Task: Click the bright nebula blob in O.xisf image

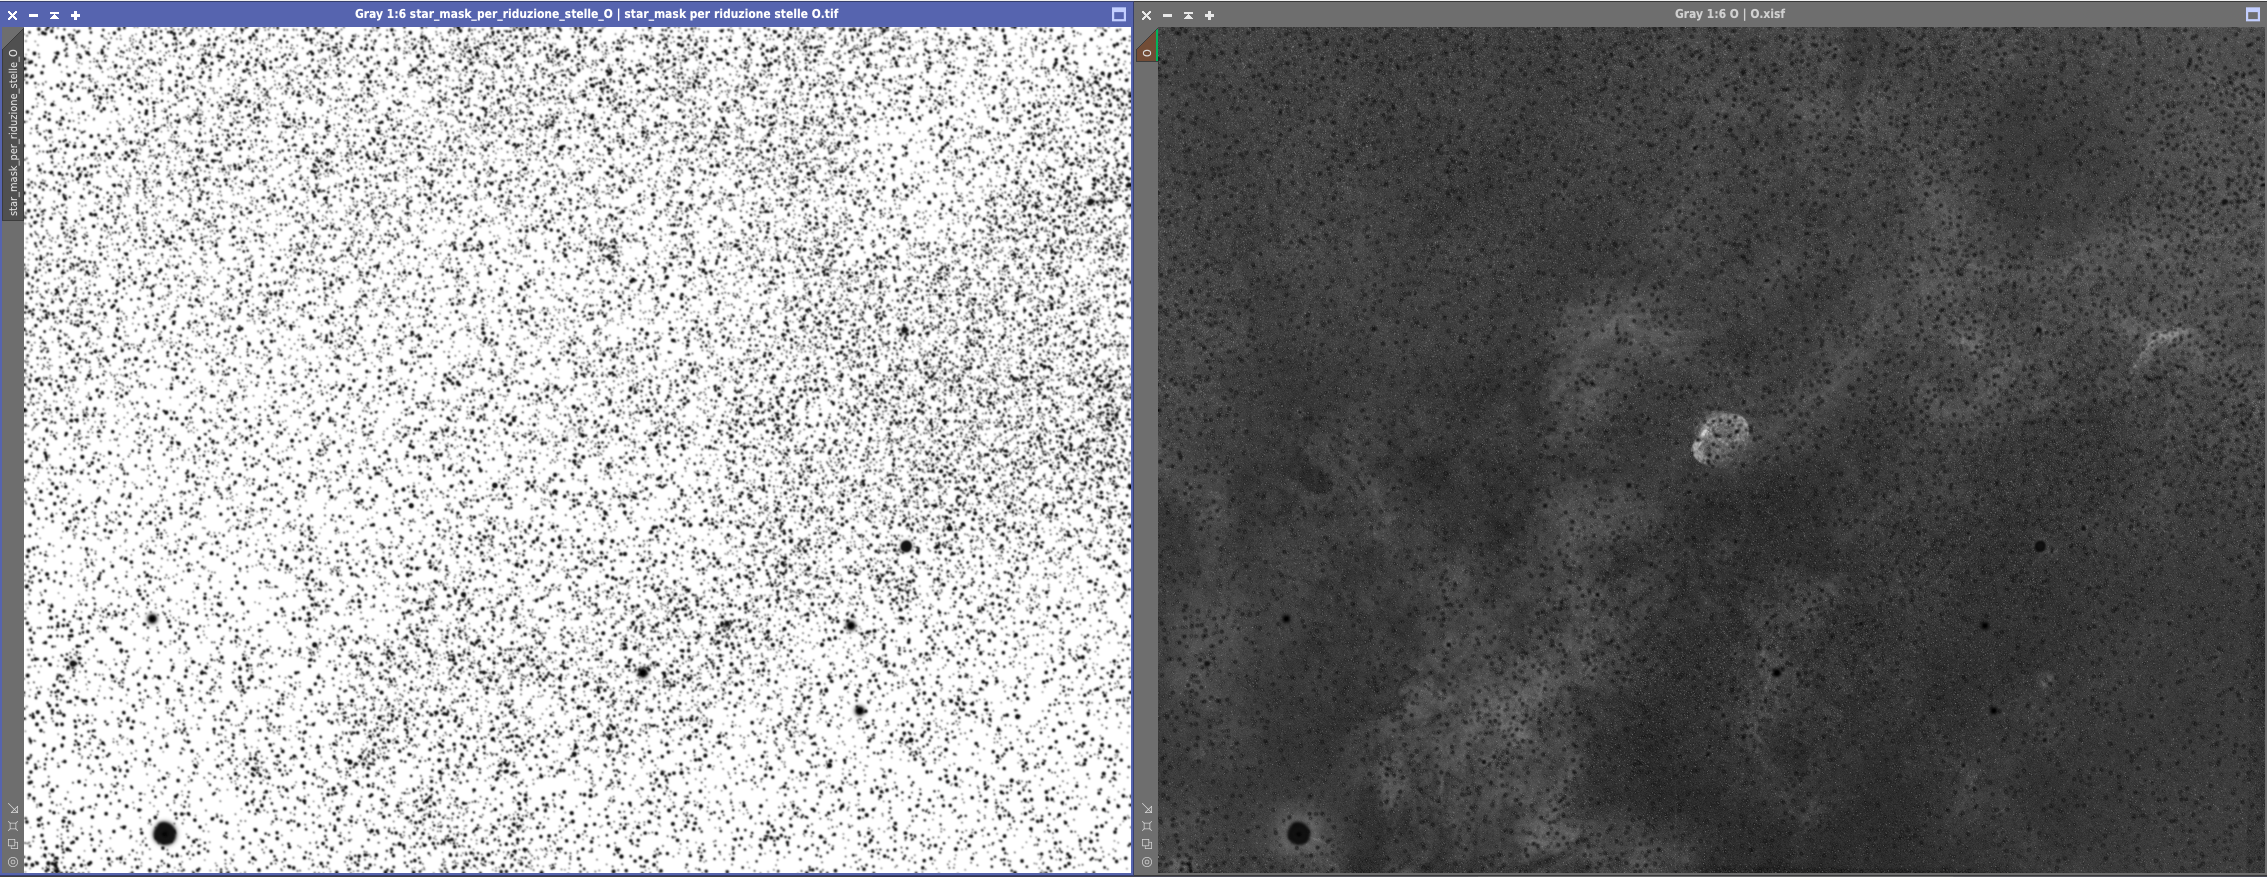Action: (1720, 439)
